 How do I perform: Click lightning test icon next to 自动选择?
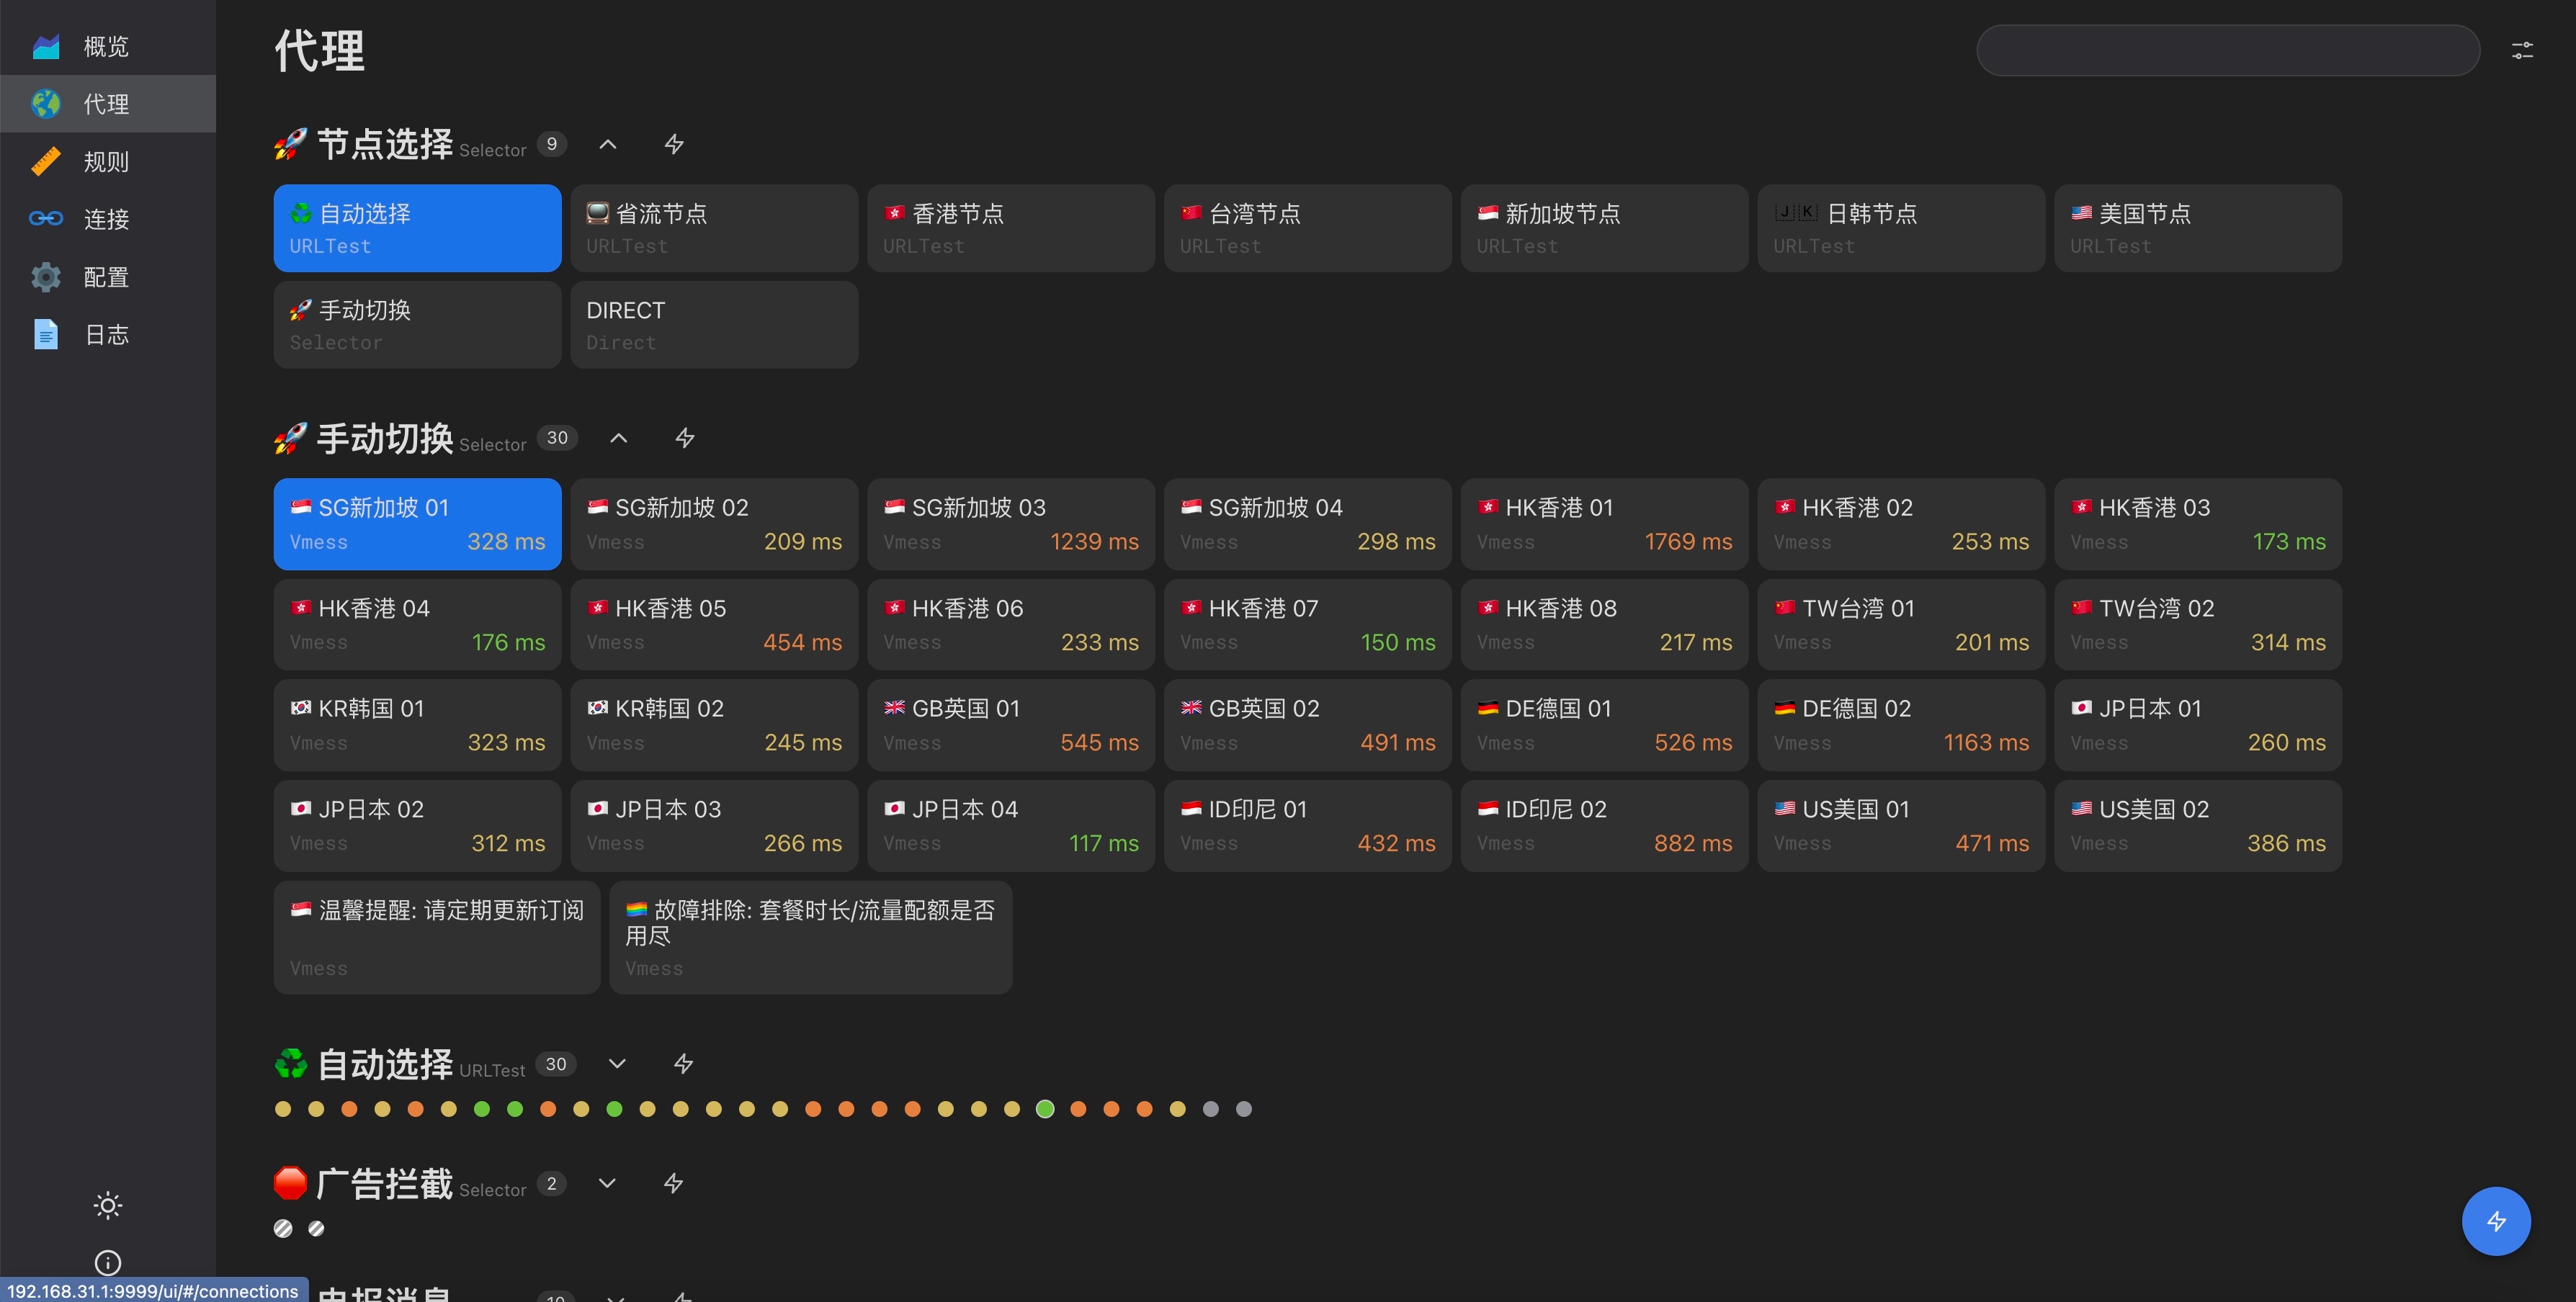(683, 1064)
